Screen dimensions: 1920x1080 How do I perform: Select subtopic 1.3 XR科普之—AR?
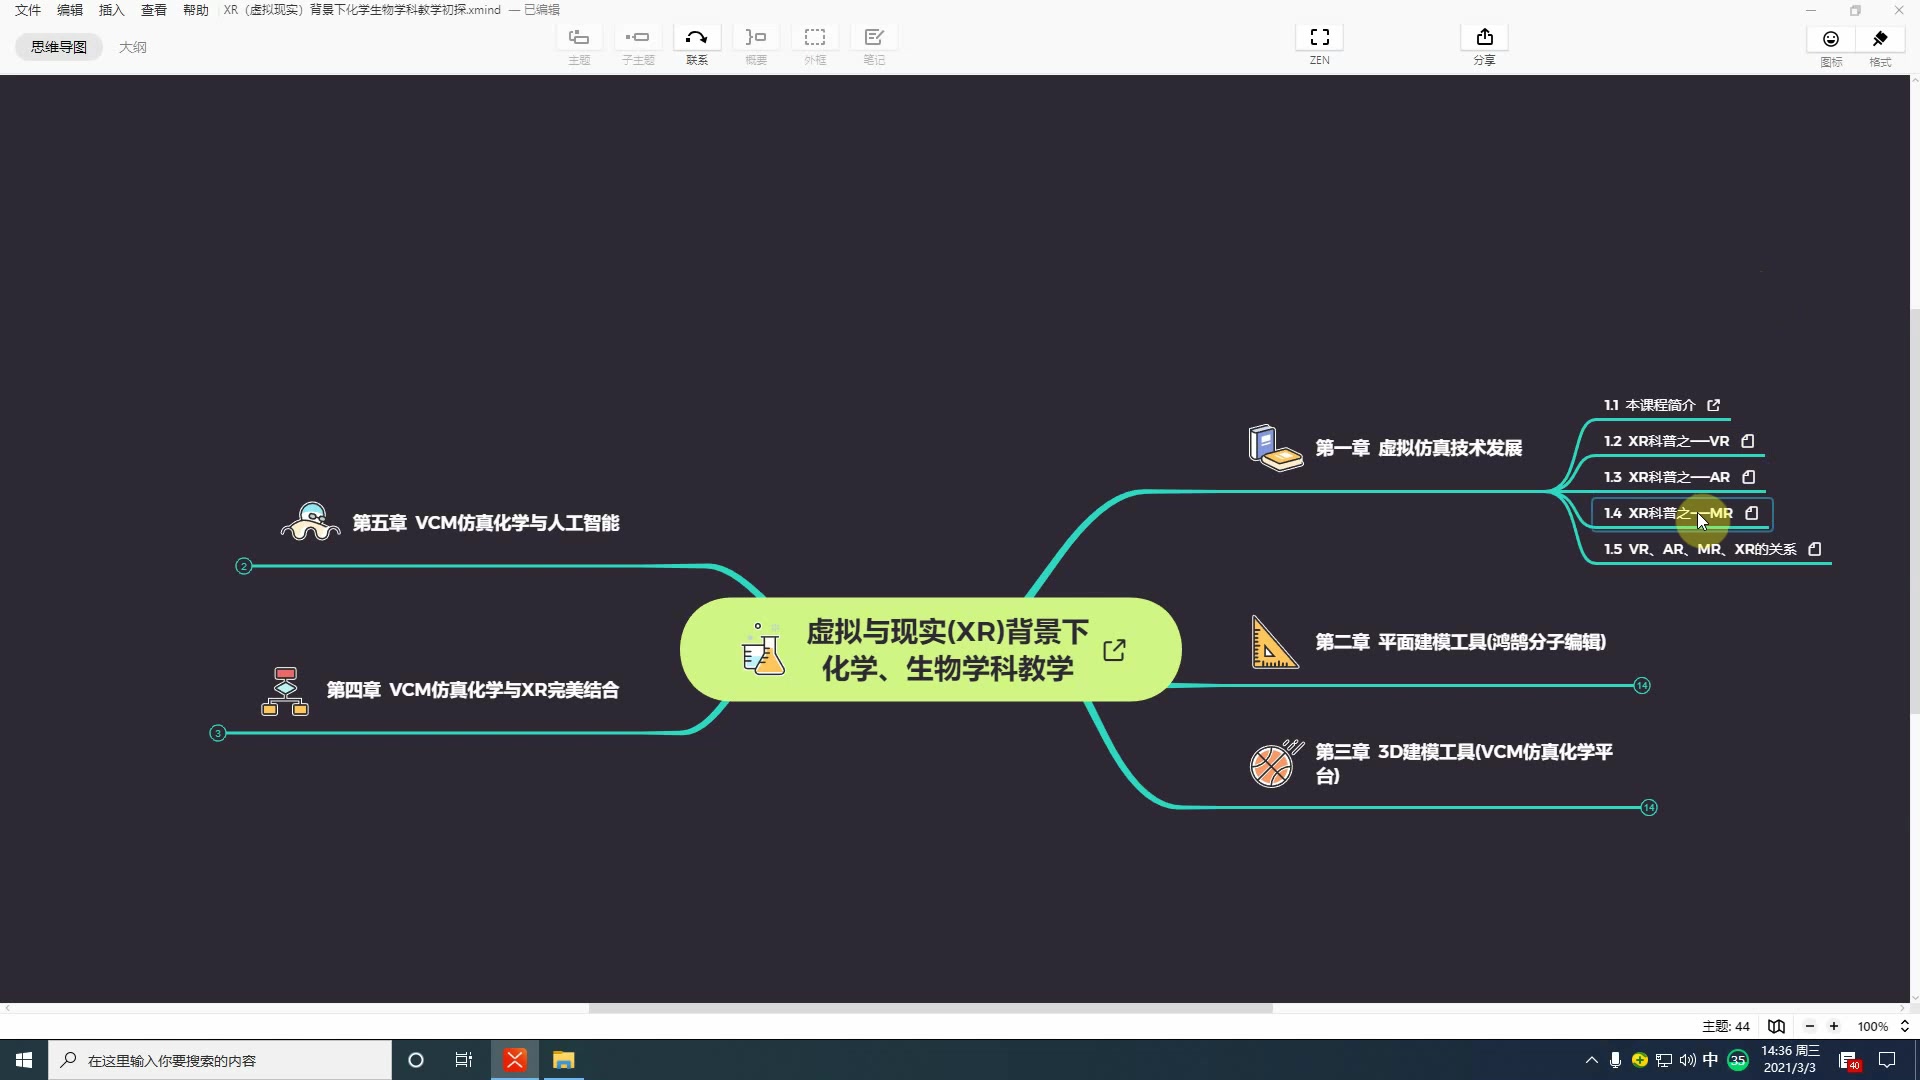(1666, 477)
